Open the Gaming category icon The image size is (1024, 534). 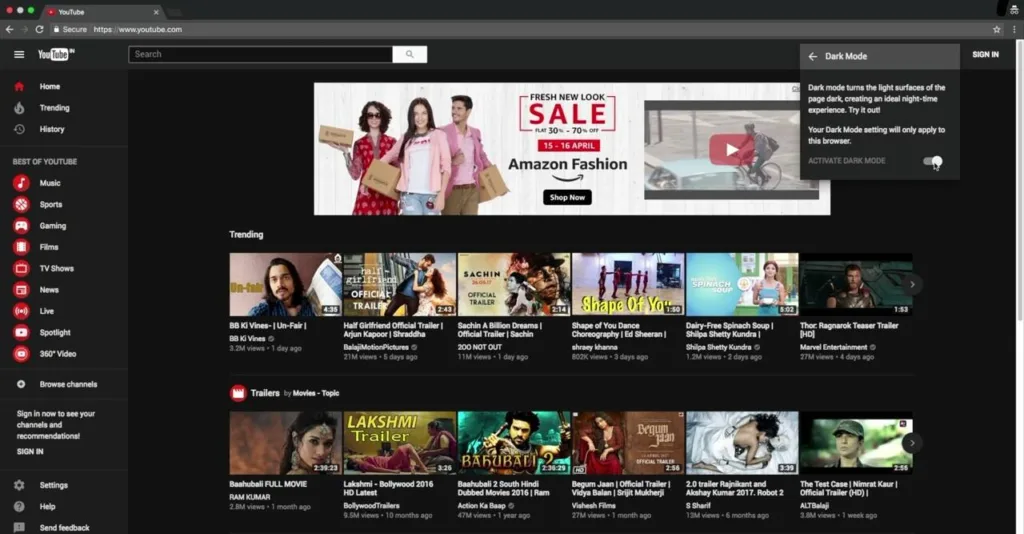point(21,226)
